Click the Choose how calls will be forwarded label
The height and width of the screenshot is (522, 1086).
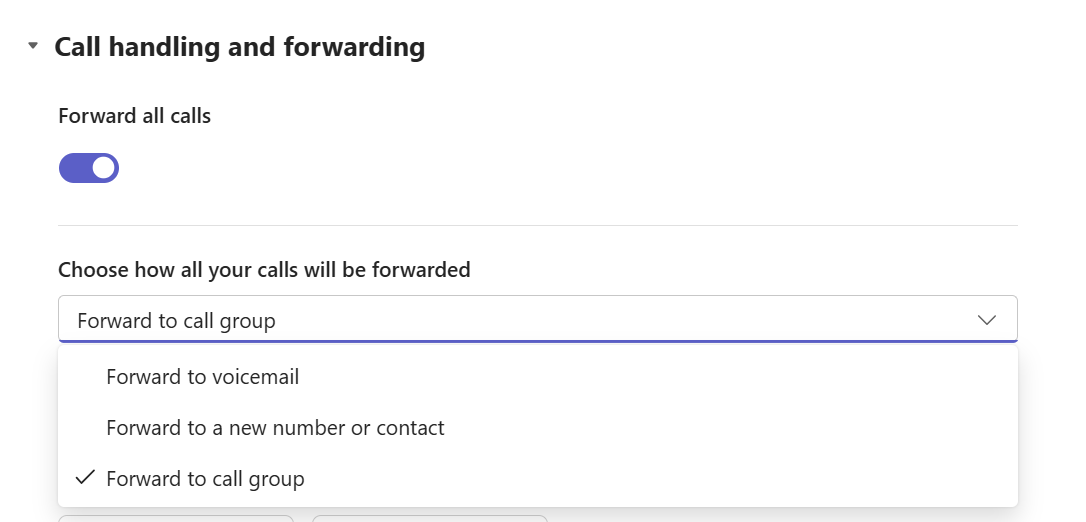click(264, 270)
